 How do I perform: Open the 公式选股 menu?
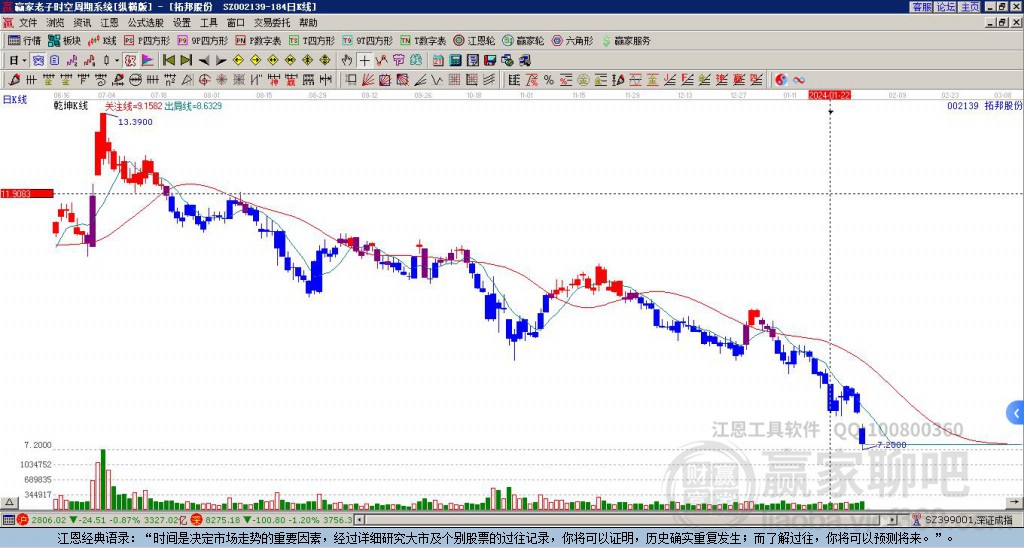point(145,23)
